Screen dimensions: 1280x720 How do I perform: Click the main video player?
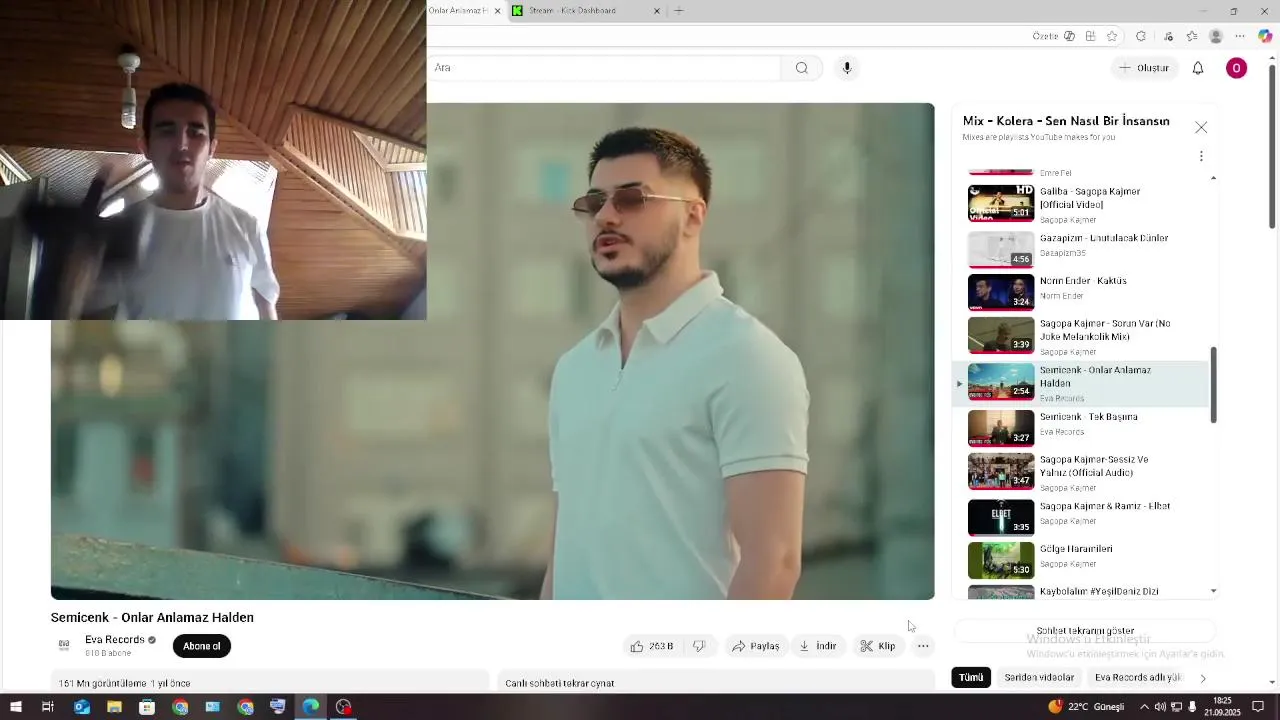click(493, 351)
